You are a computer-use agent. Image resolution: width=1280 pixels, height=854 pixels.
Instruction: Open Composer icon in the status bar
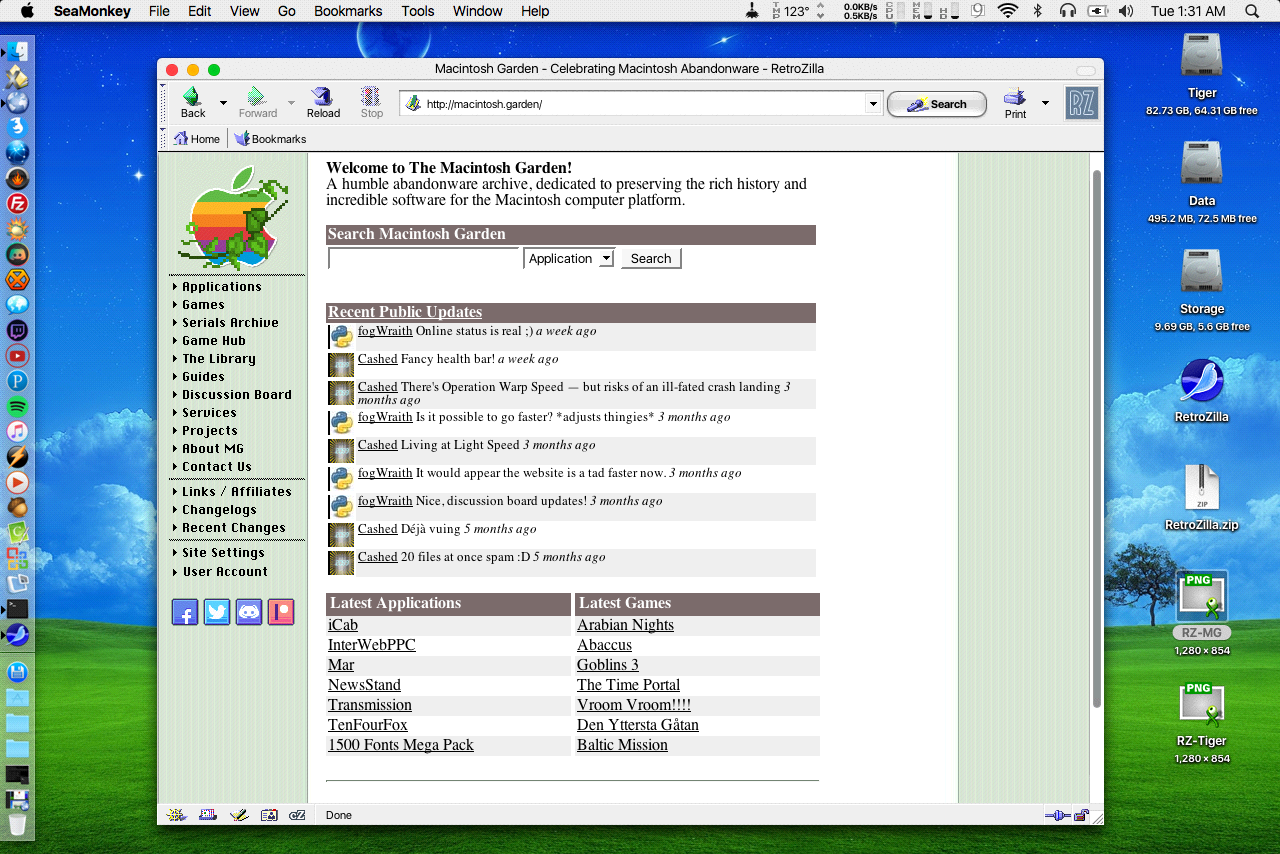[238, 815]
